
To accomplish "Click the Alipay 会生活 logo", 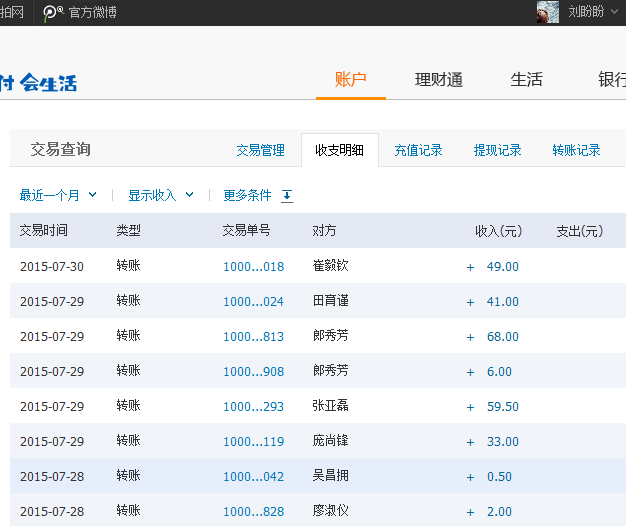I will (x=38, y=82).
